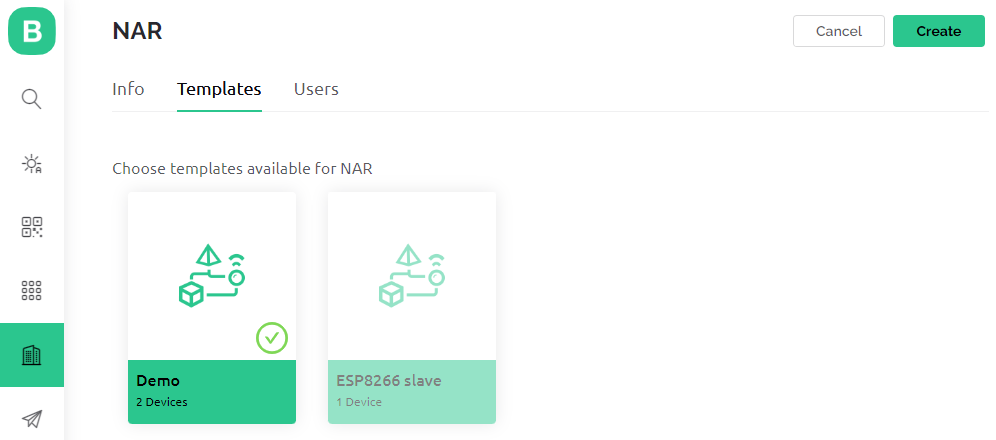The height and width of the screenshot is (440, 996).
Task: Select the Templates tab
Action: pyautogui.click(x=219, y=89)
